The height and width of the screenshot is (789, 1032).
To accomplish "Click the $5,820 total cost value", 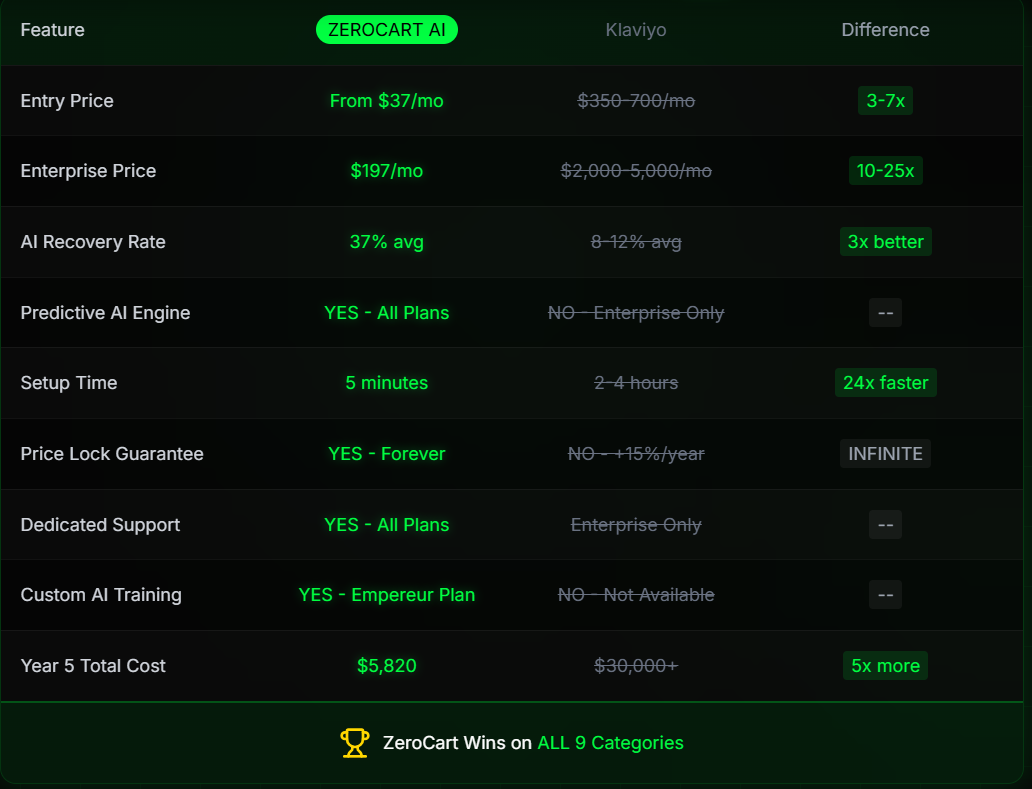I will tap(386, 666).
